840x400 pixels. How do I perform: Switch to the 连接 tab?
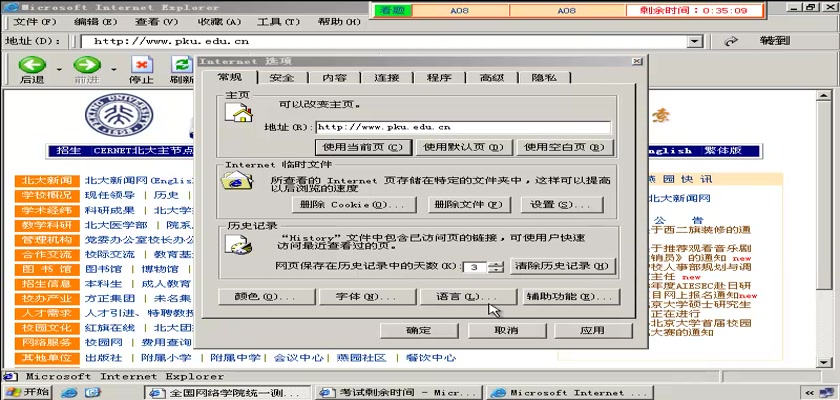pos(387,78)
